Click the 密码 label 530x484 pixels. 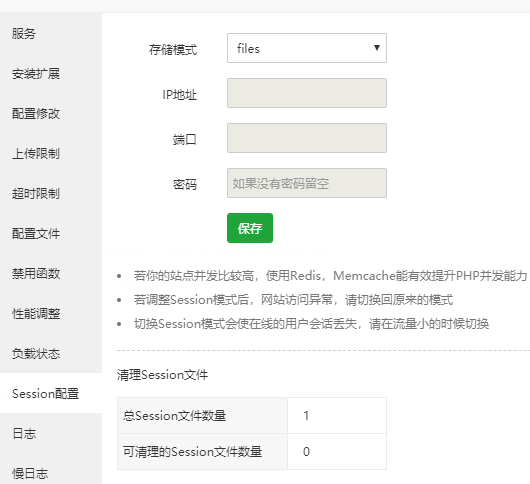pos(185,184)
